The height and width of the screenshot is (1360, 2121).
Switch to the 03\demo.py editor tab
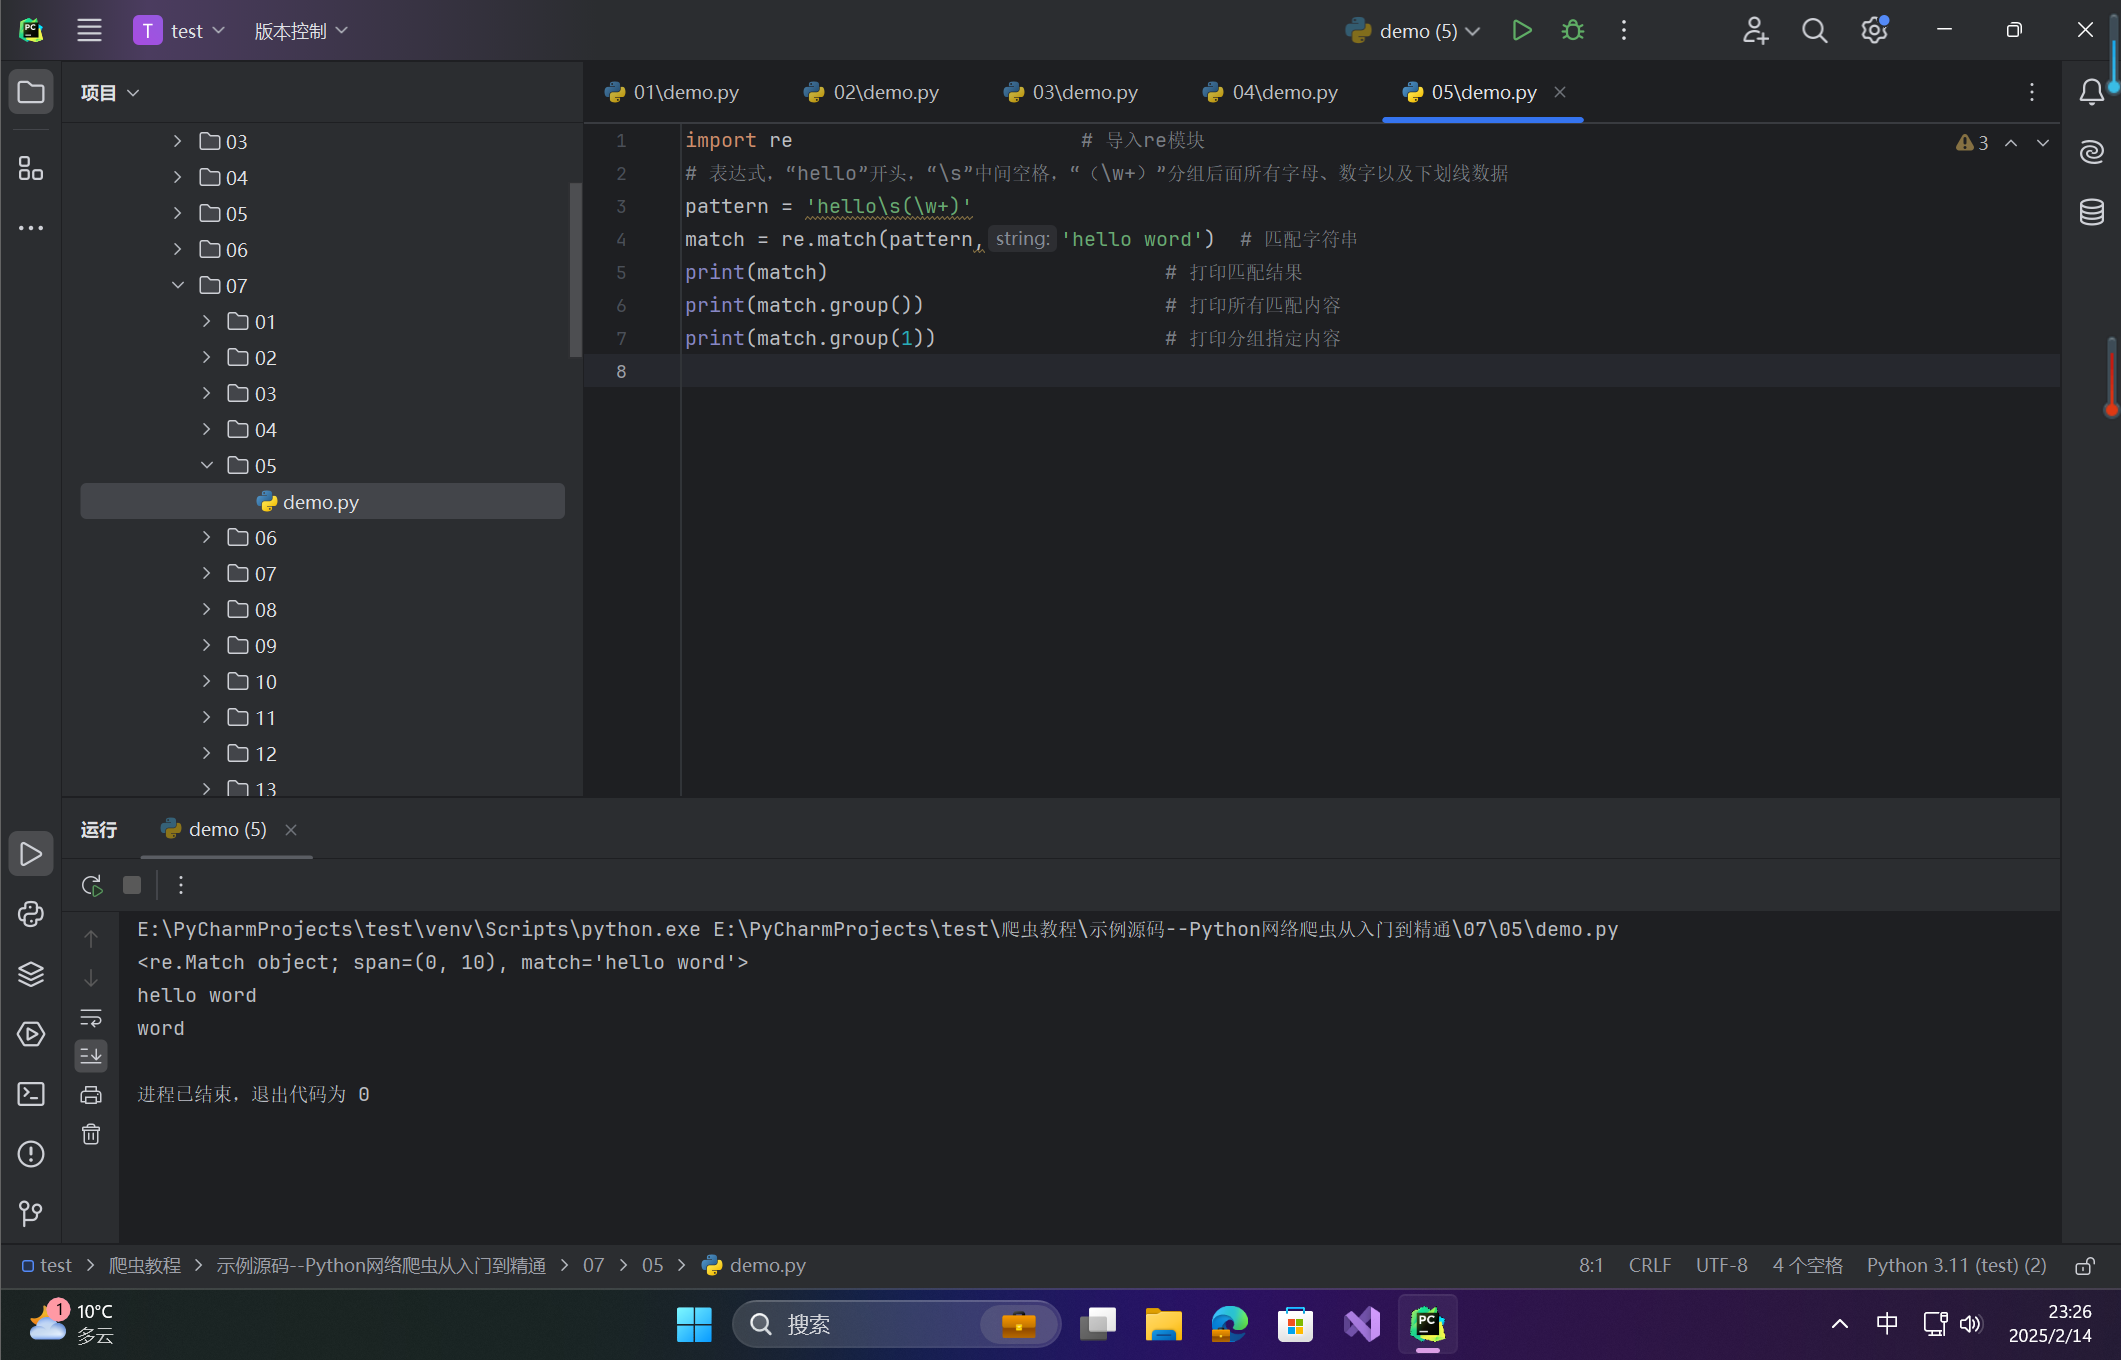(1071, 92)
